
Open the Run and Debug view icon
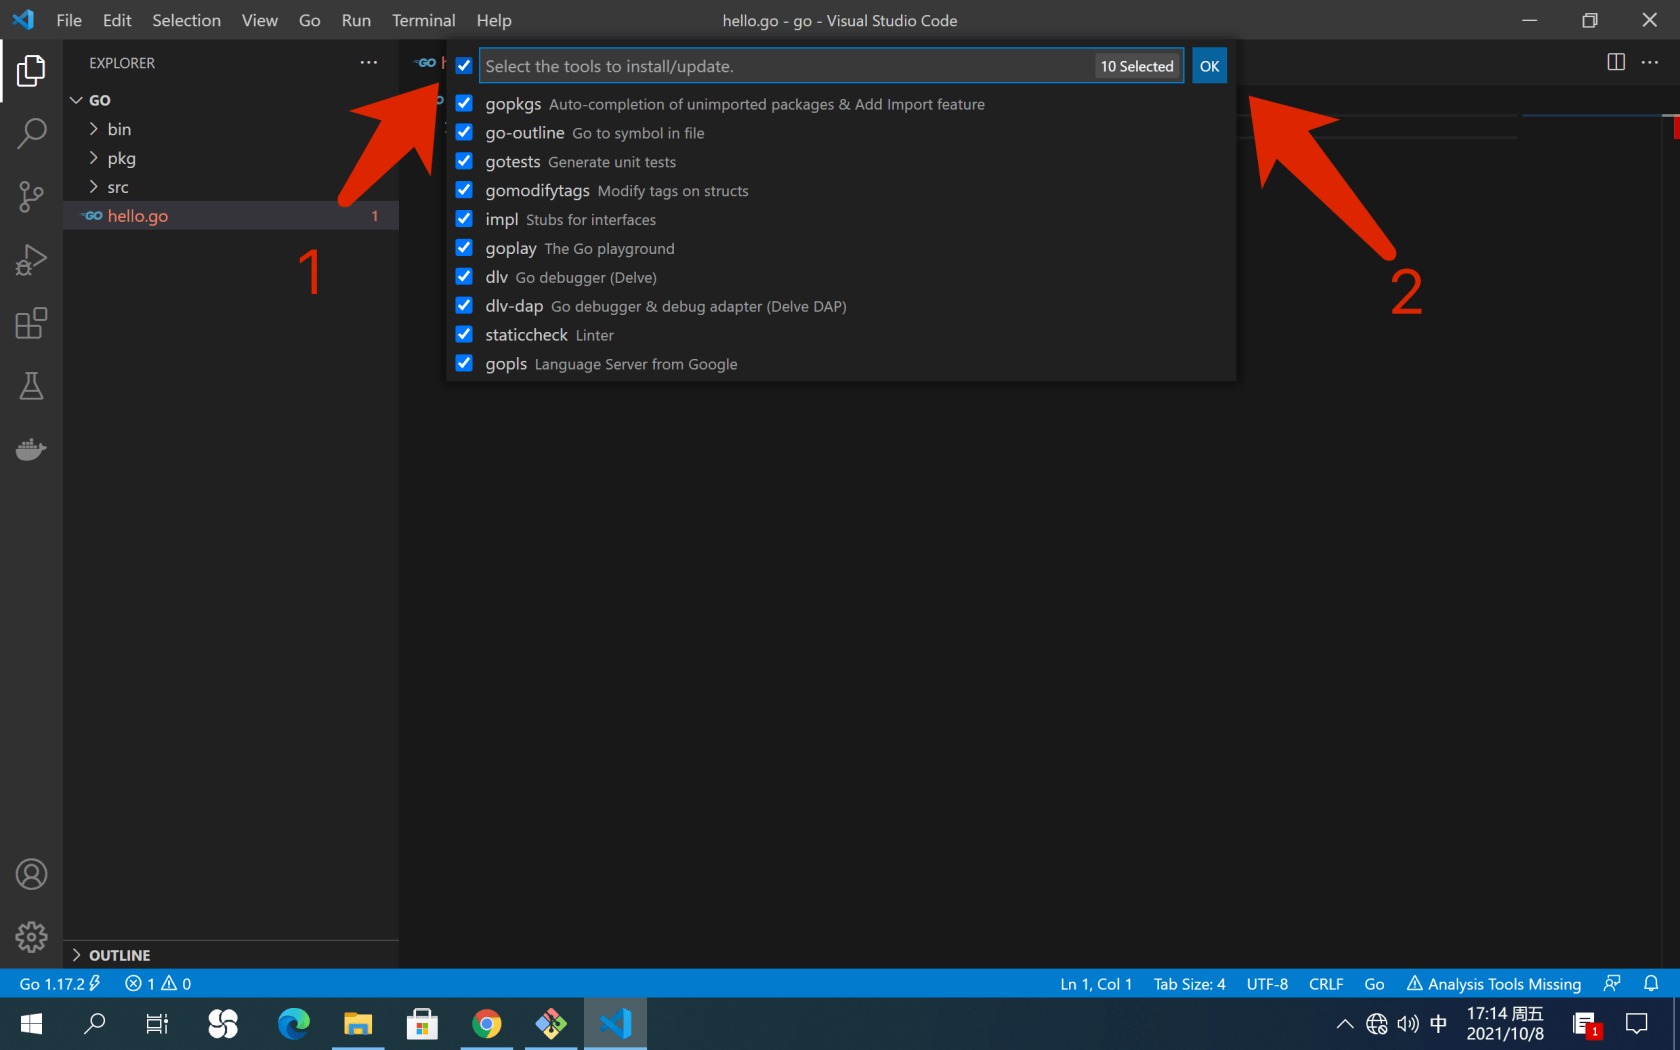click(x=31, y=259)
